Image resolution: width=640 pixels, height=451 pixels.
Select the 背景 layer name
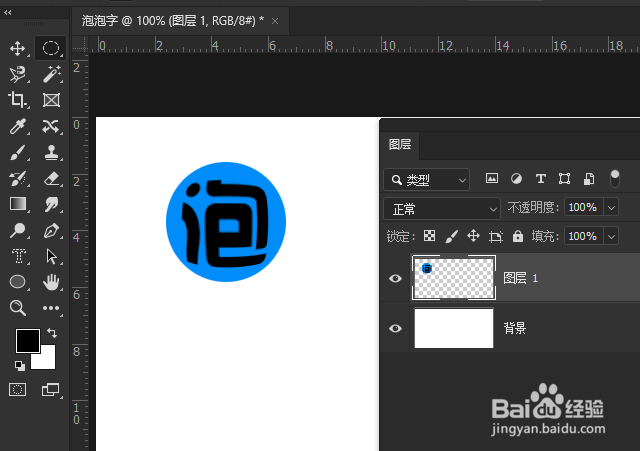[x=514, y=328]
